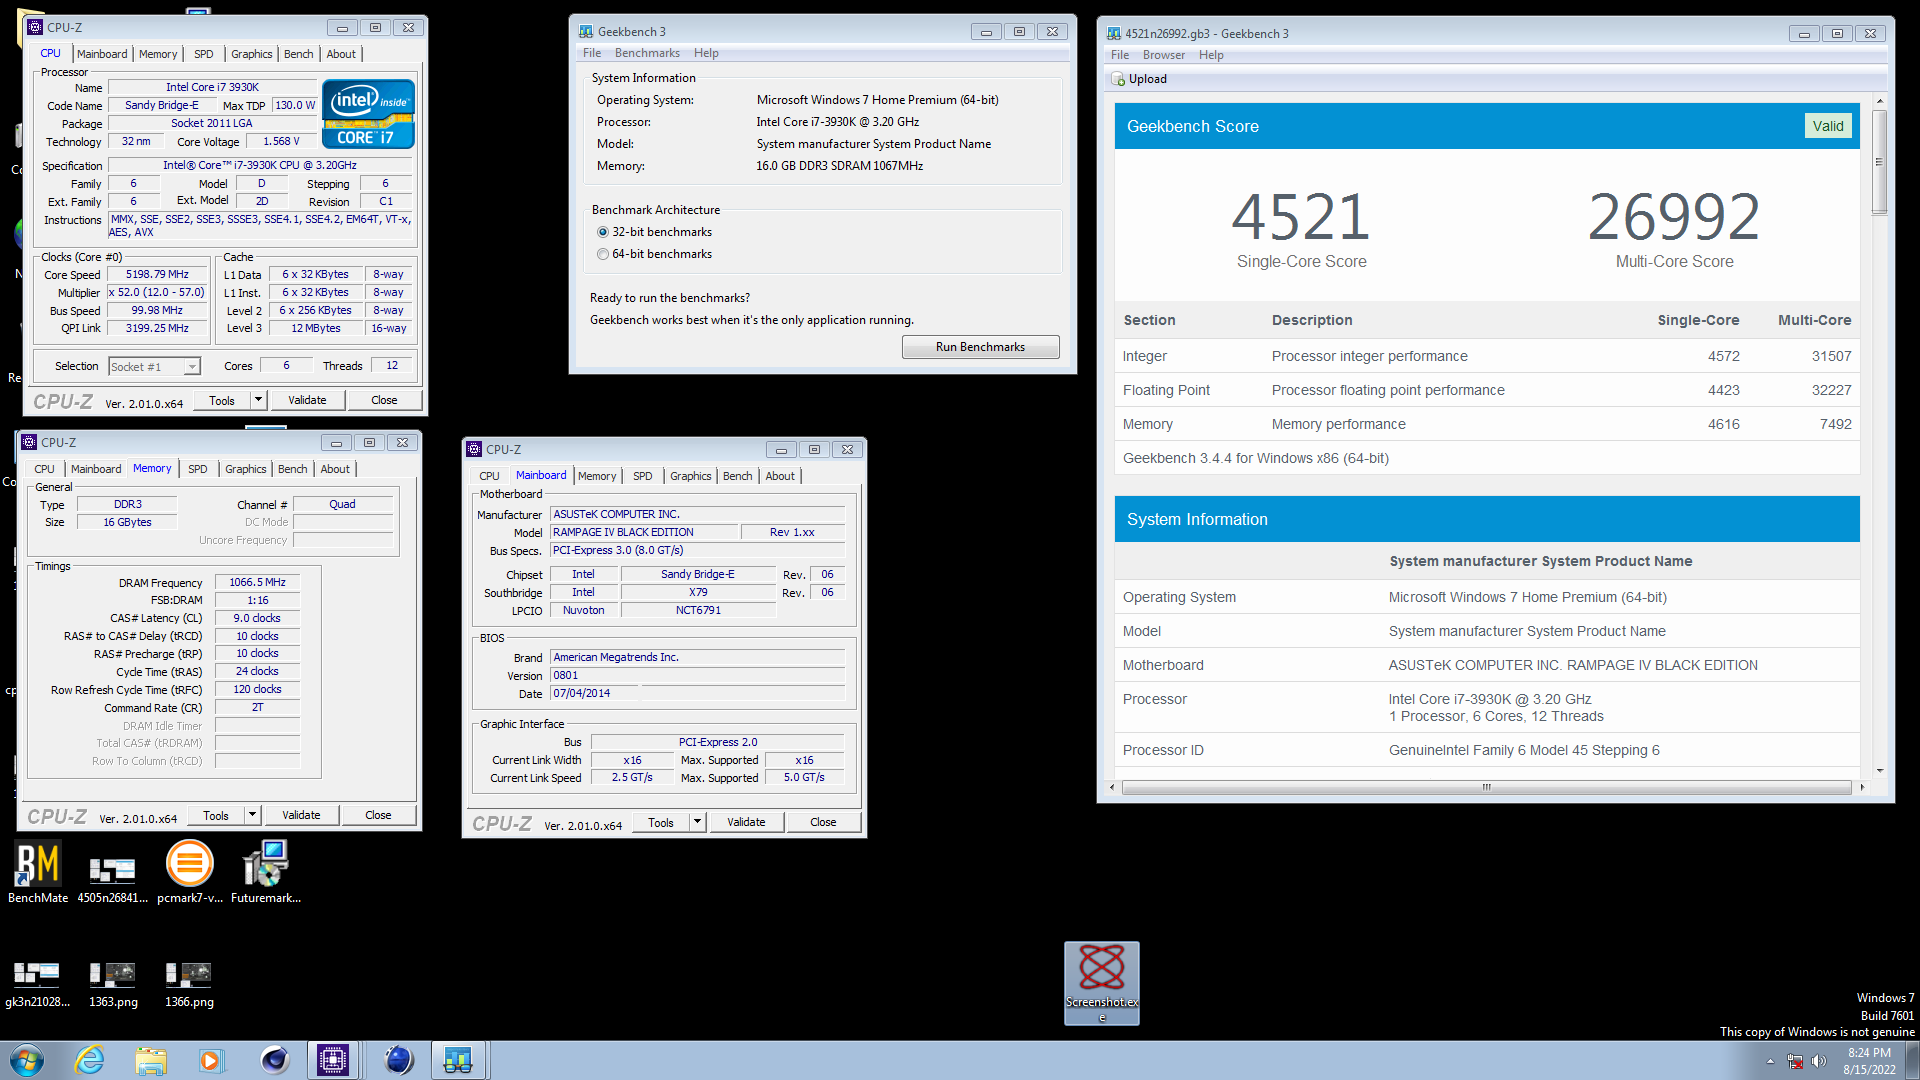Screen dimensions: 1920x1080
Task: Click the Valid badge in Geekbench Score header
Action: pos(1828,126)
